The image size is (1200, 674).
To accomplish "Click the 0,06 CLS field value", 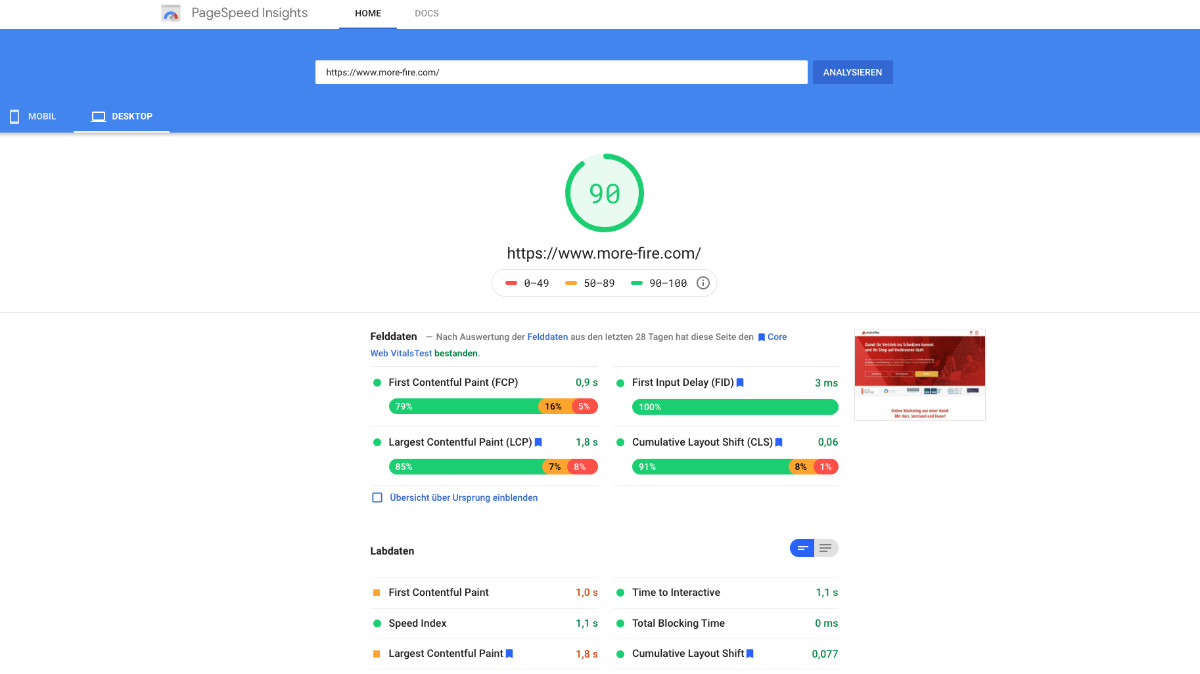I will pos(828,442).
